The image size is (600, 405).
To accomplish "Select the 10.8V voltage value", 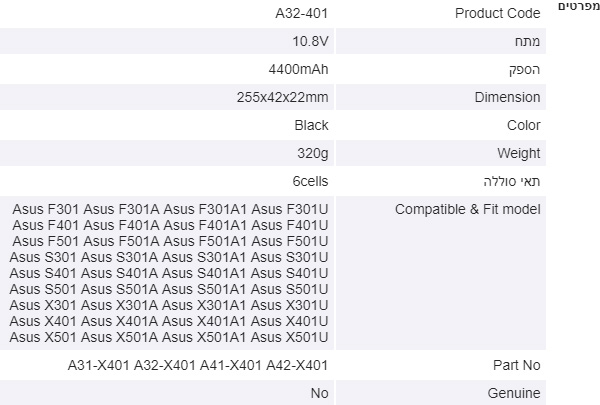I will [x=310, y=41].
